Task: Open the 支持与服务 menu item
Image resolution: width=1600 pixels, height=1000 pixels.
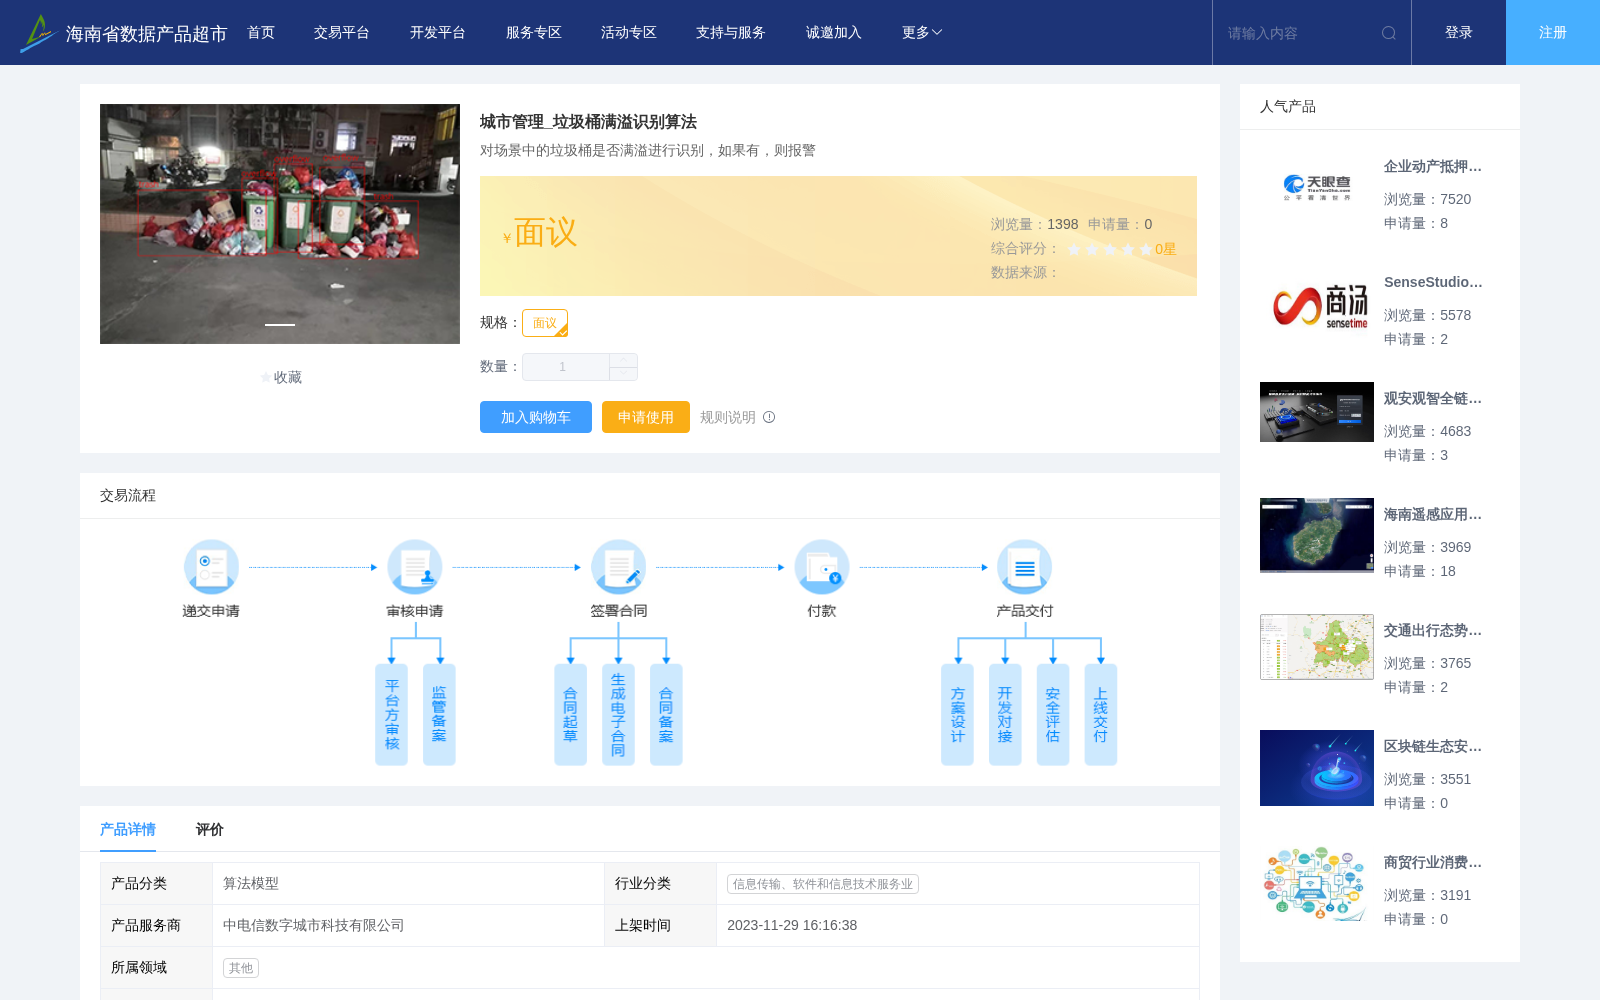Action: click(731, 33)
